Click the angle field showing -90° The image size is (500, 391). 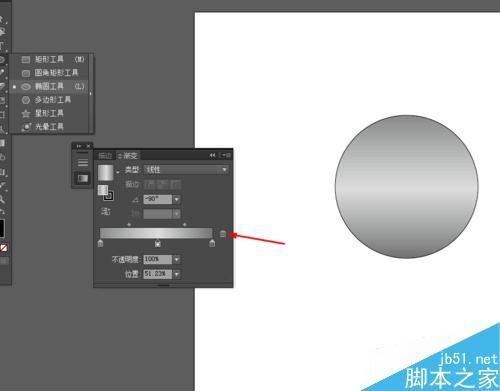click(x=158, y=199)
